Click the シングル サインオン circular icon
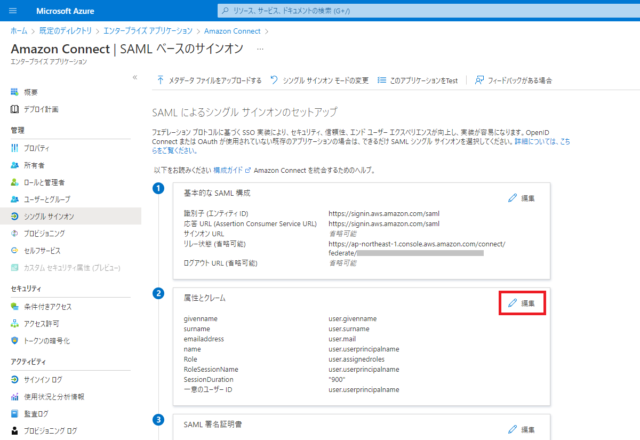The width and height of the screenshot is (640, 440). [x=15, y=216]
